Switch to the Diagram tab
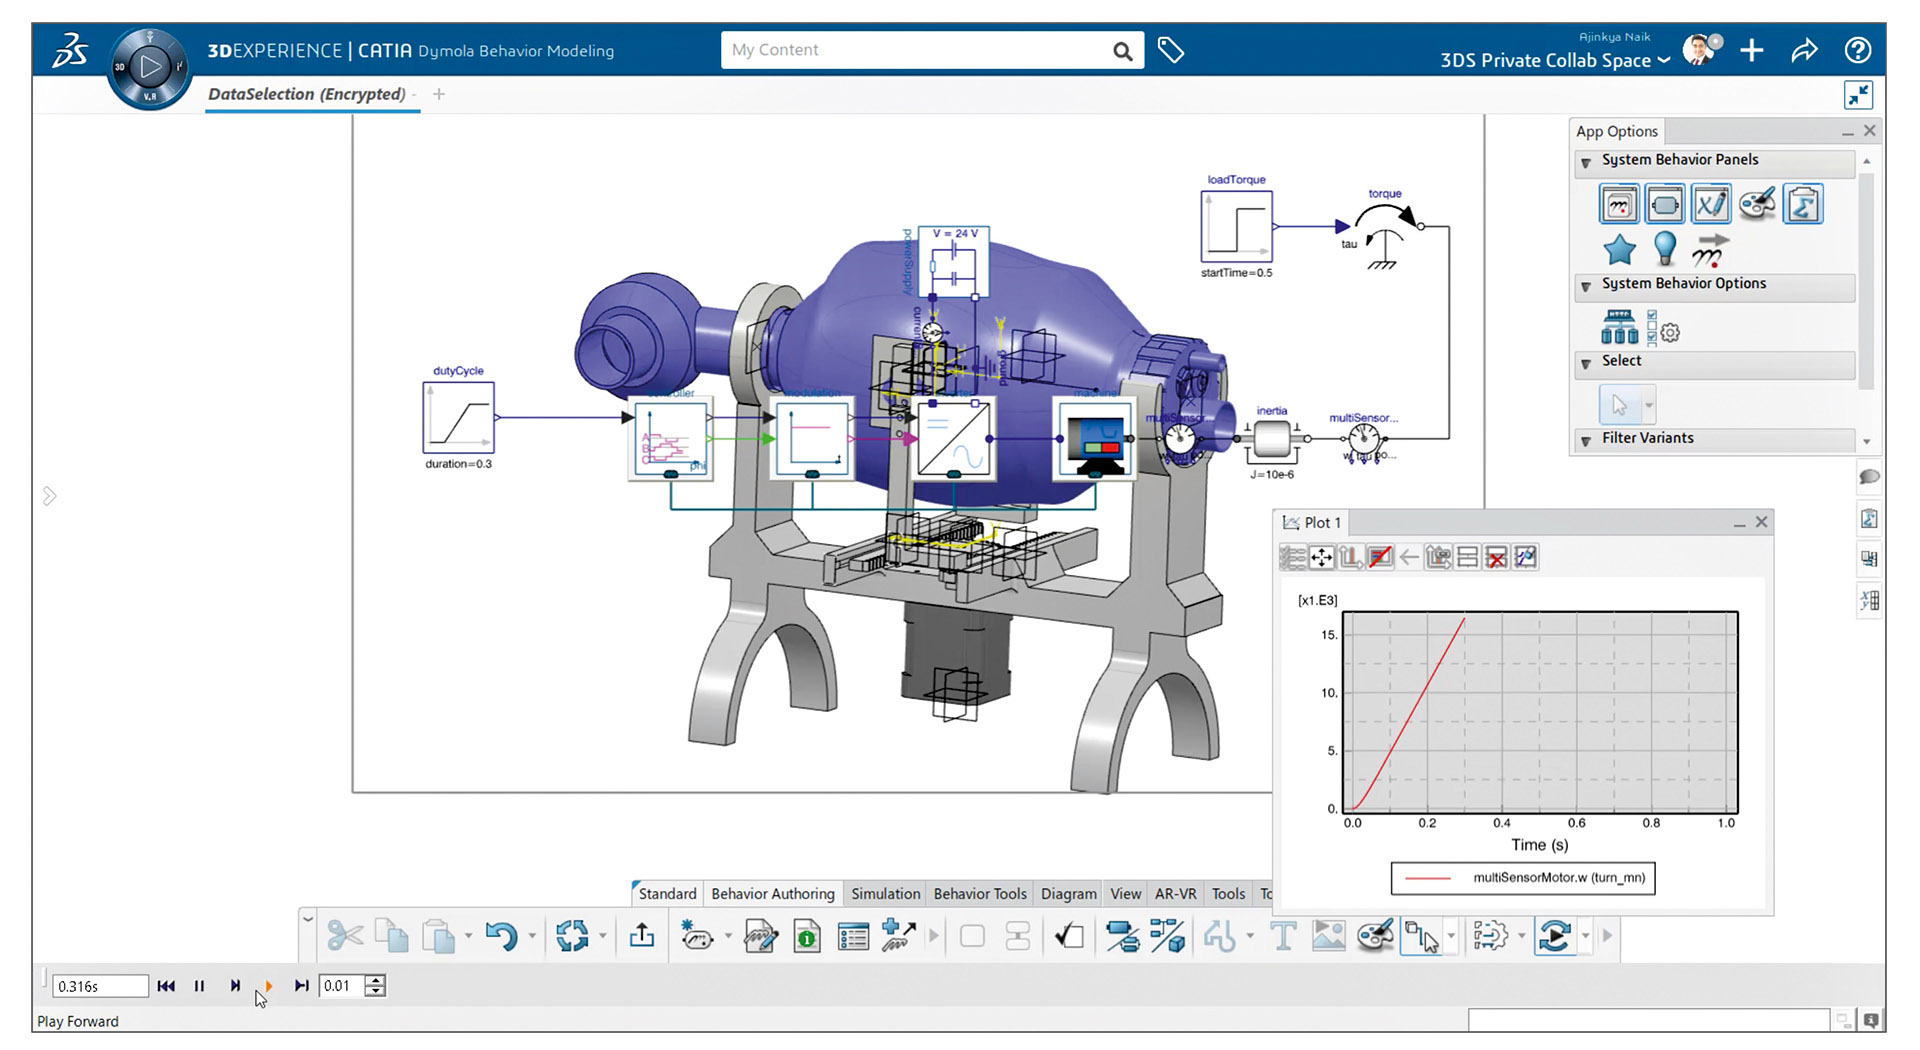This screenshot has height=1050, width=1920. 1068,894
